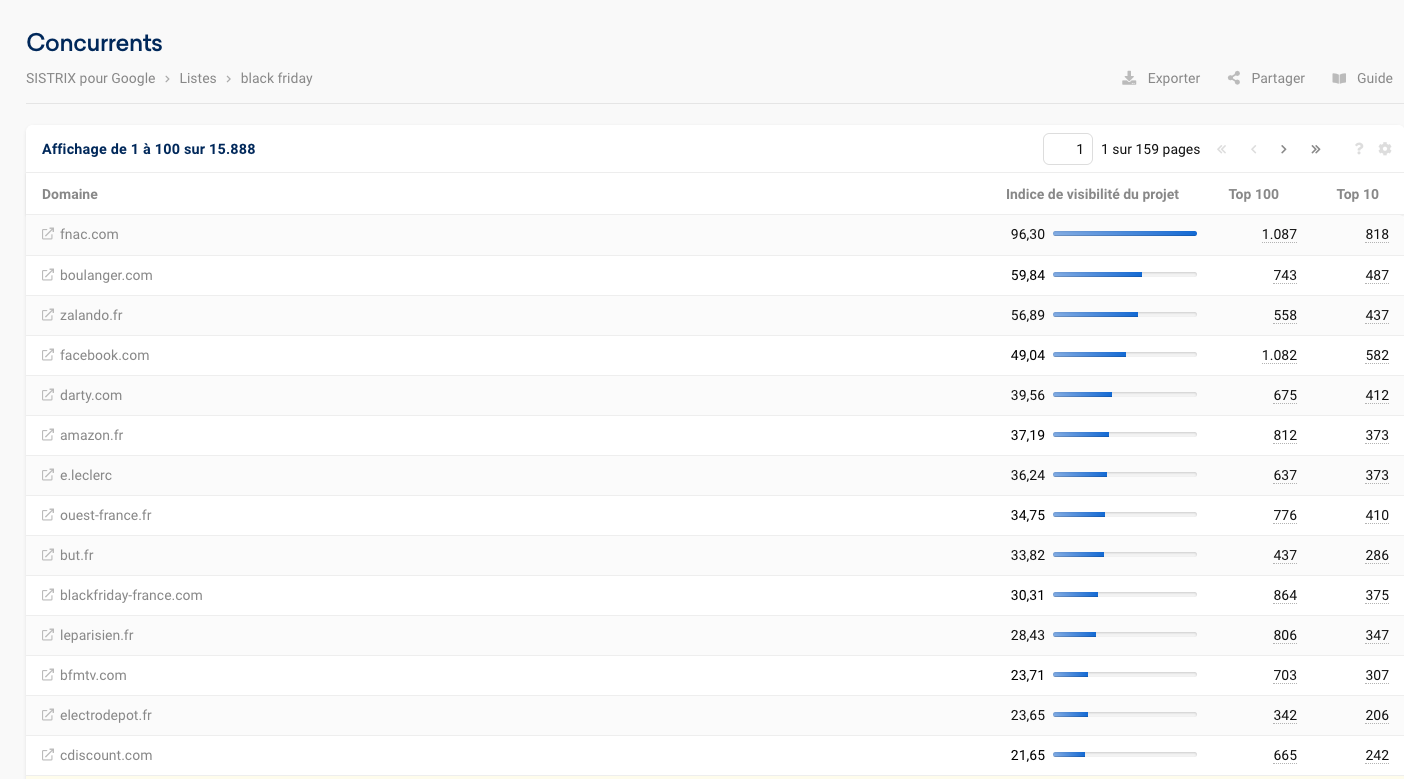Sort by Top 10 column header

coord(1357,194)
